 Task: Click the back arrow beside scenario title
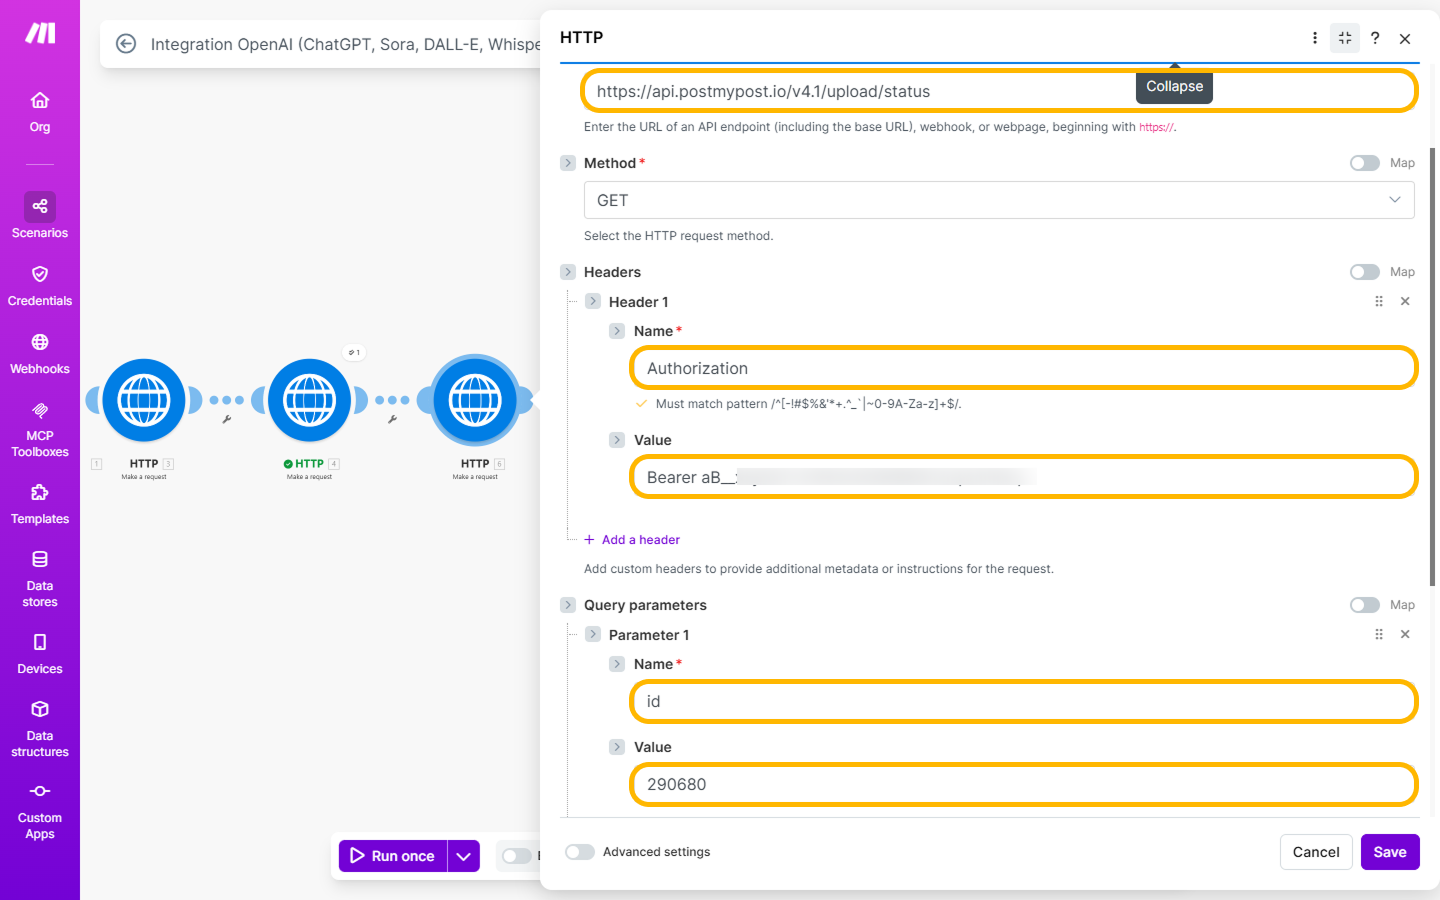[126, 44]
